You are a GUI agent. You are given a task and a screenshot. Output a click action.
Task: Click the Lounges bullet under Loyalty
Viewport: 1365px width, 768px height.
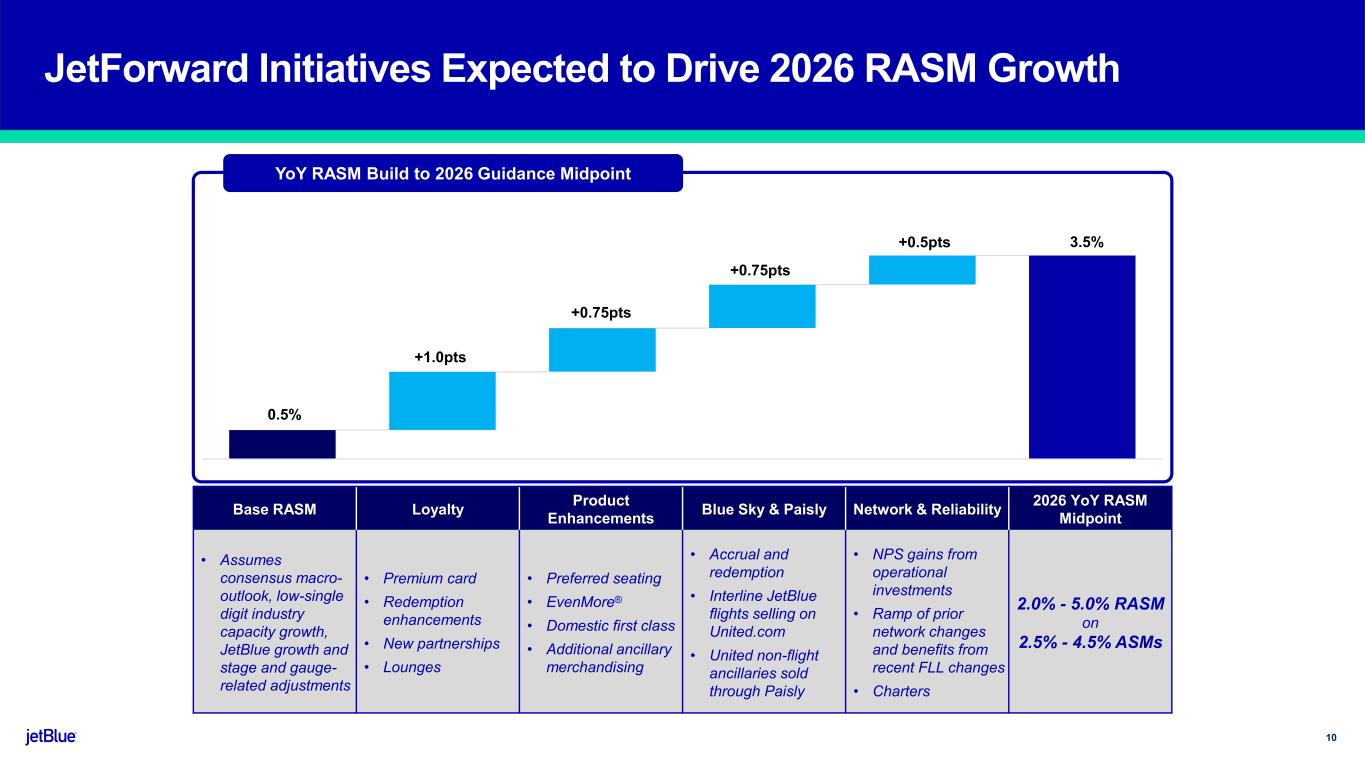point(412,666)
